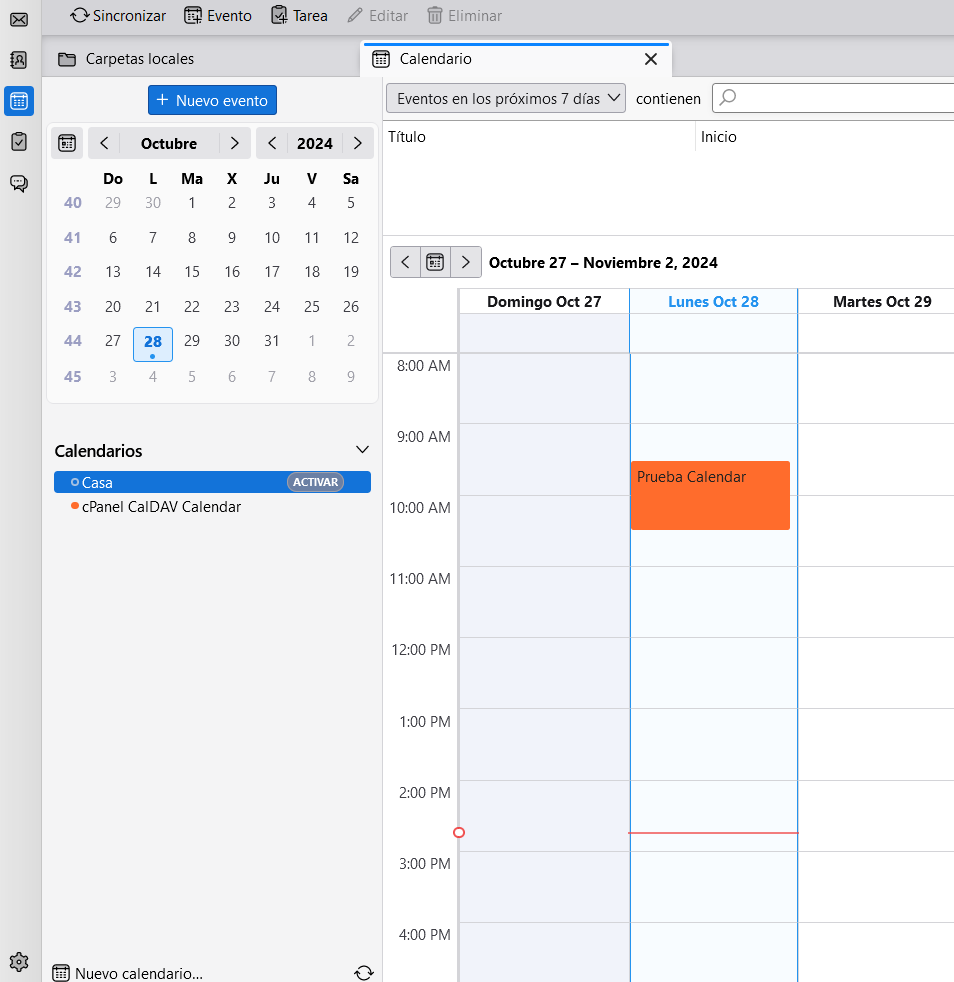Sync calendars using bottom refresh icon

[364, 972]
